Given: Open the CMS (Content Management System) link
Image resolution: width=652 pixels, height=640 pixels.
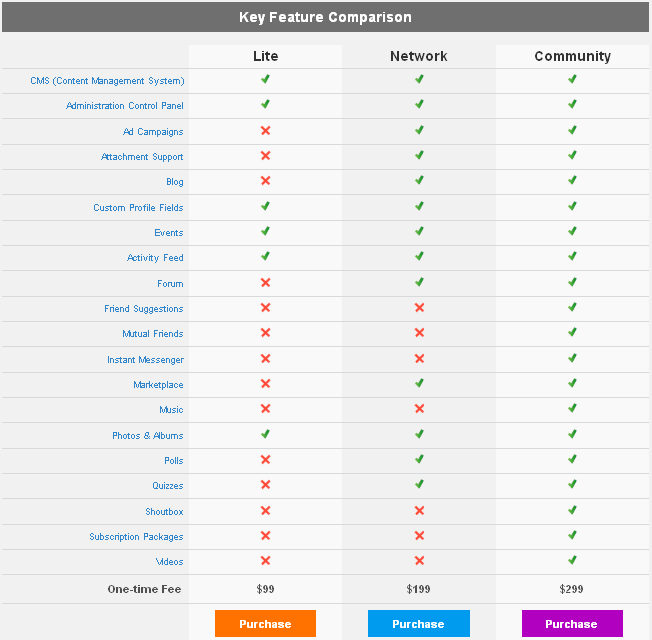Looking at the screenshot, I should click(107, 81).
